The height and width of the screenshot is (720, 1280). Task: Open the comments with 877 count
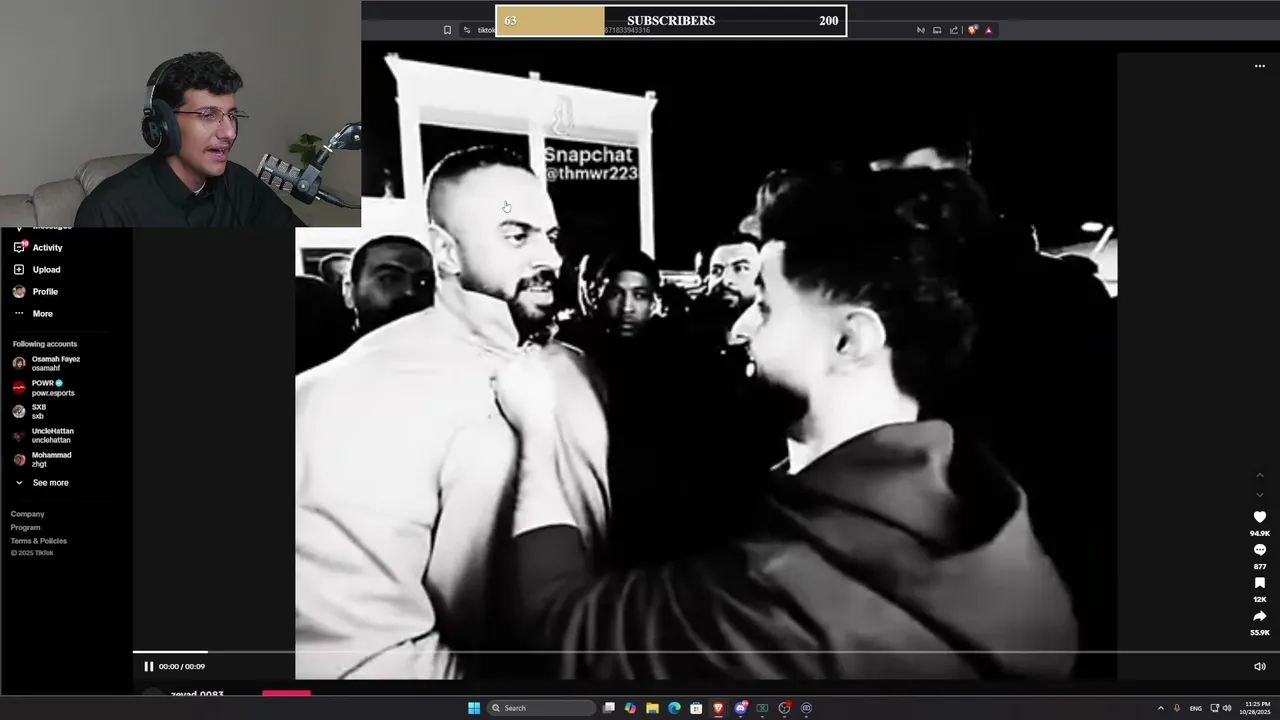pyautogui.click(x=1260, y=550)
